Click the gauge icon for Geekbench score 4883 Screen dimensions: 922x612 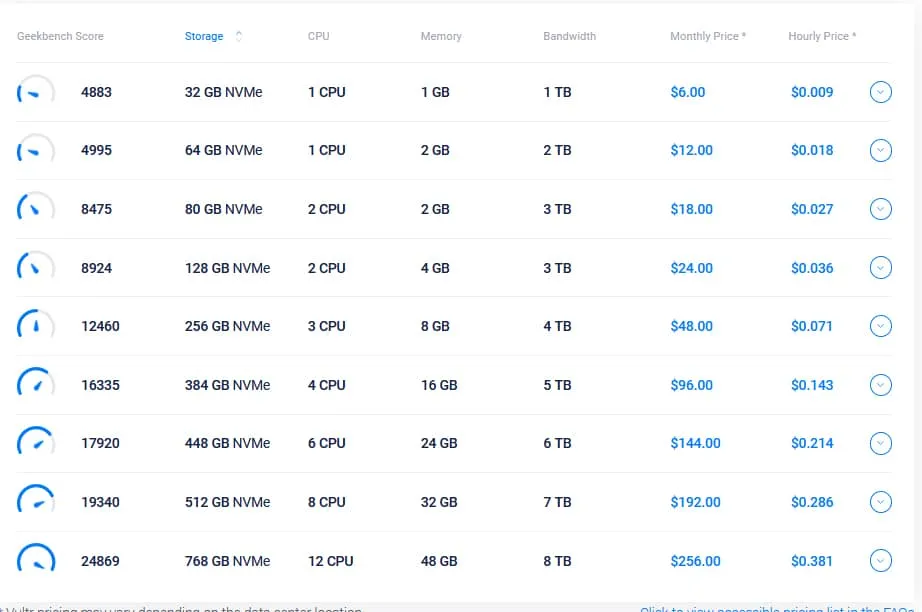36,92
